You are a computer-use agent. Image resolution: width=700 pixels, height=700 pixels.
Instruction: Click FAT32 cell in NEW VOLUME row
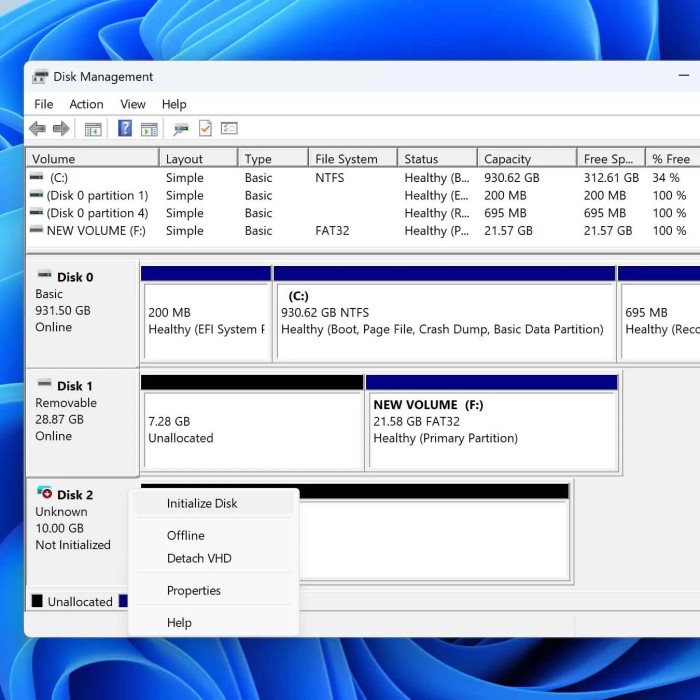[x=332, y=231]
